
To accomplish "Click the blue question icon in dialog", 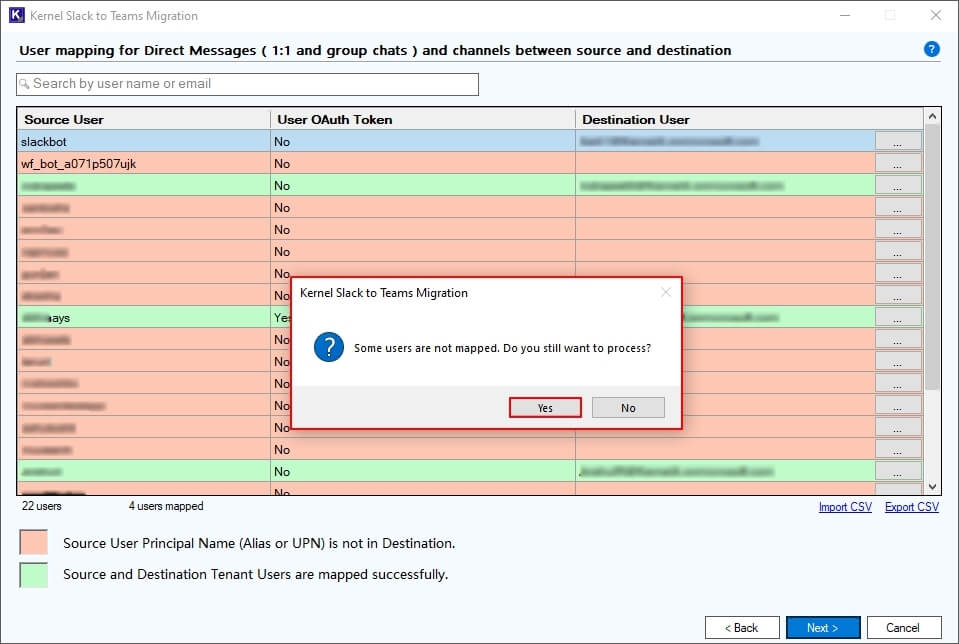I will click(x=328, y=347).
